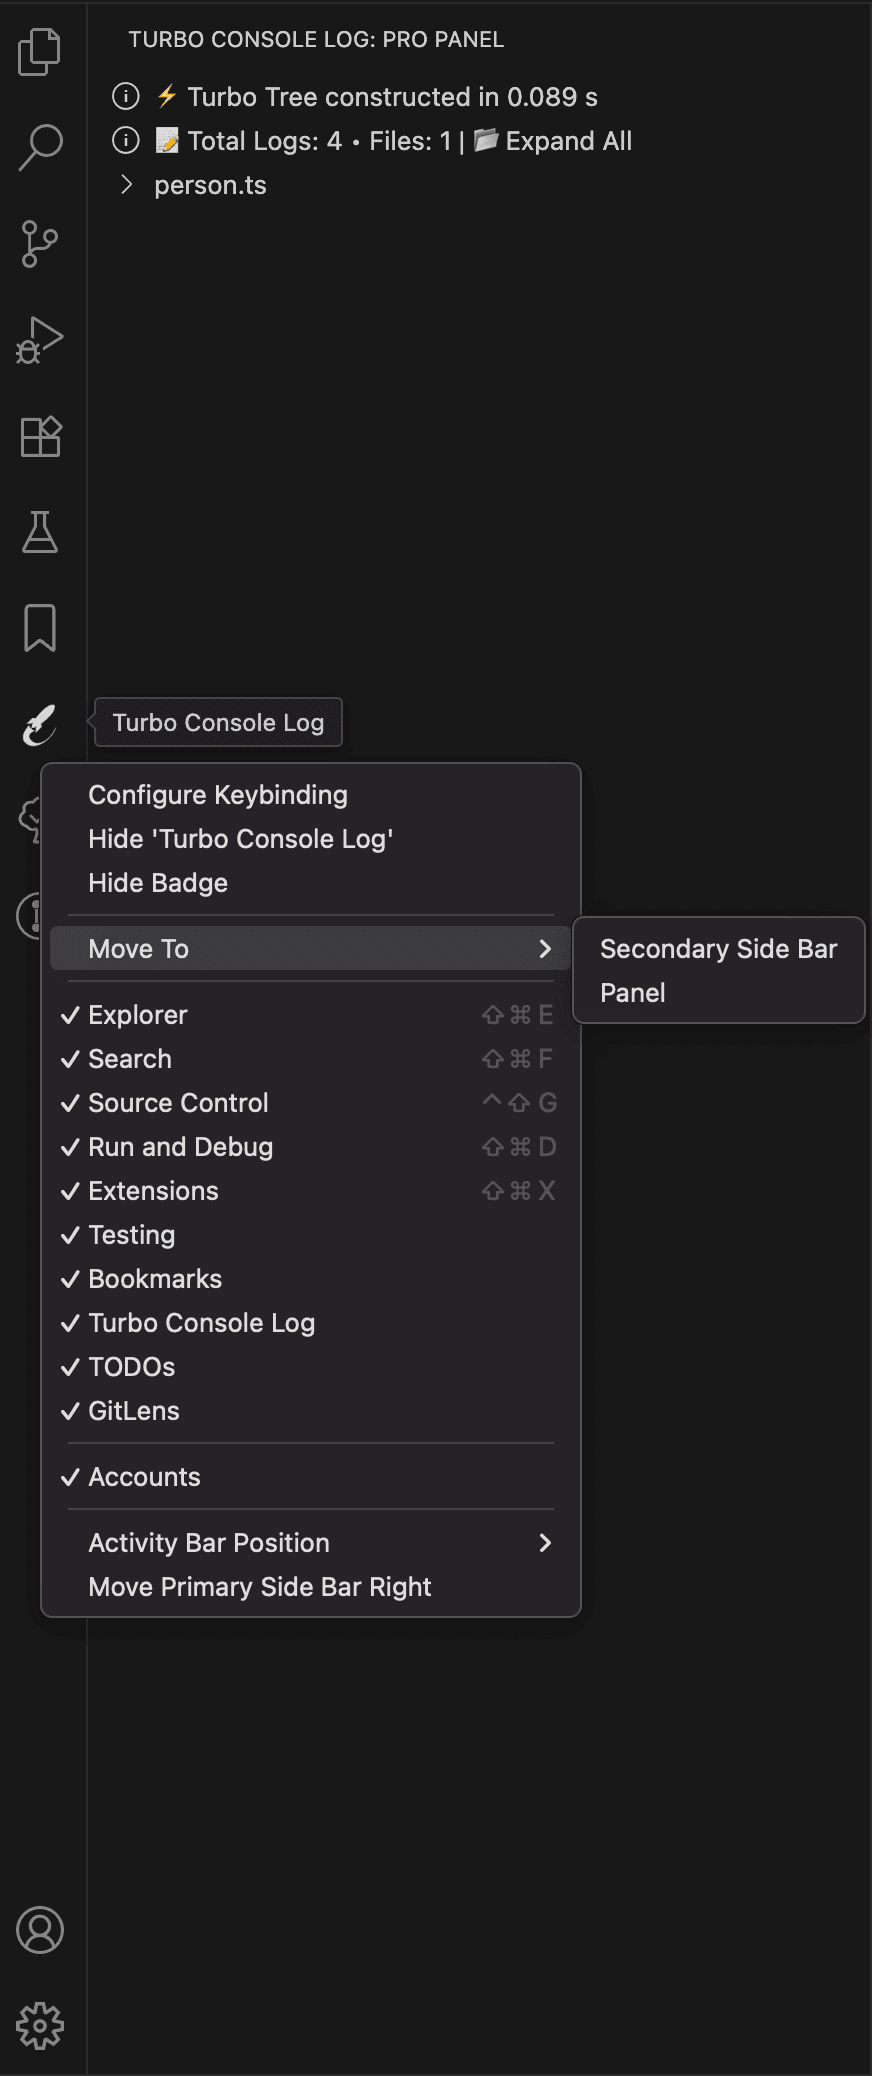Select the Testing flask icon
Image resolution: width=872 pixels, height=2076 pixels.
[40, 531]
